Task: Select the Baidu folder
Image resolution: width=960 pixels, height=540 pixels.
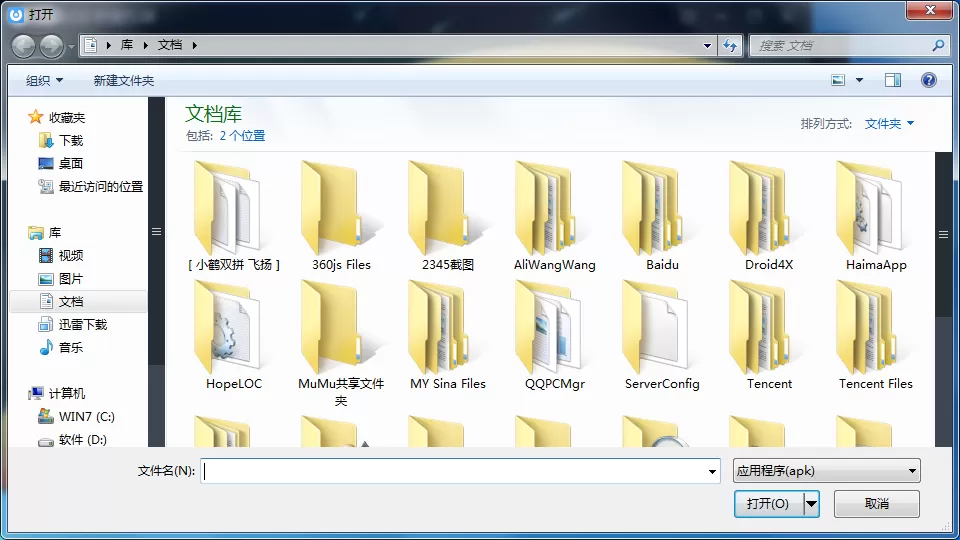Action: pos(662,216)
